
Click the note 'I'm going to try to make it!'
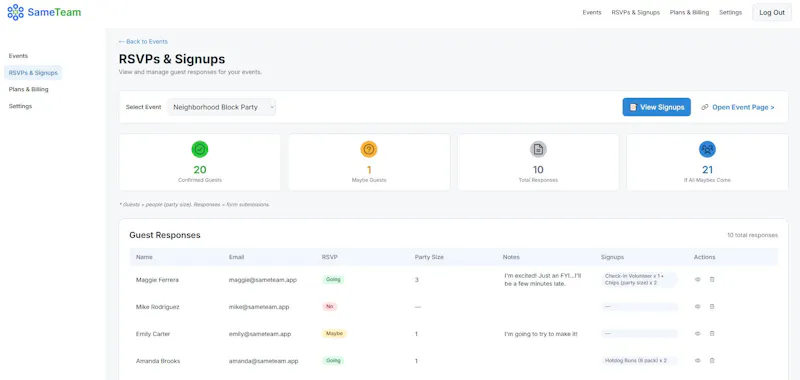[x=541, y=334]
